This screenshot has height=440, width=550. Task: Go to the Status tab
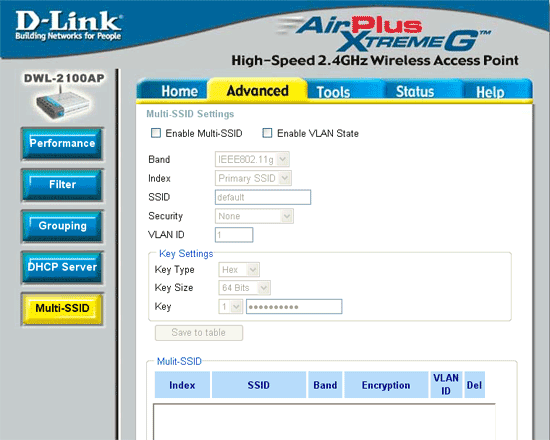coord(415,92)
